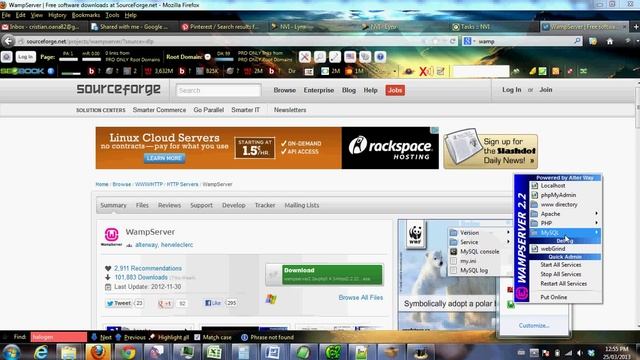Expand the PHP submenu
Viewport: 640px width, 360px height.
point(565,223)
